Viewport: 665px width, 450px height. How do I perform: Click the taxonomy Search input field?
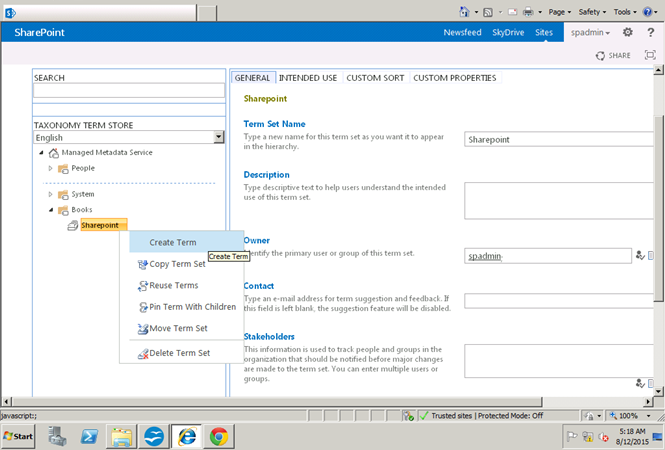click(x=129, y=90)
